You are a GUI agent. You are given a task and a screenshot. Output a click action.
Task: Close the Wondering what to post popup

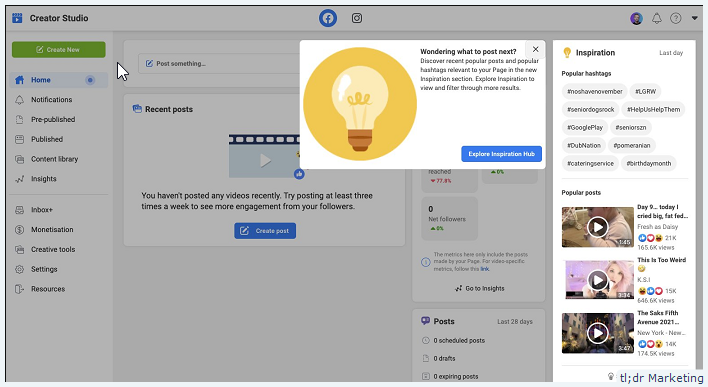point(536,49)
